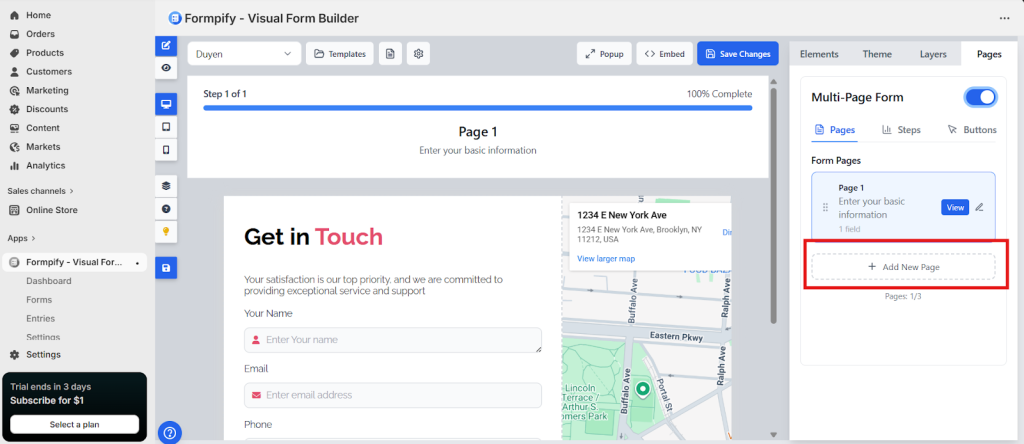Image resolution: width=1024 pixels, height=444 pixels.
Task: Select desktop view icon
Action: click(x=166, y=104)
